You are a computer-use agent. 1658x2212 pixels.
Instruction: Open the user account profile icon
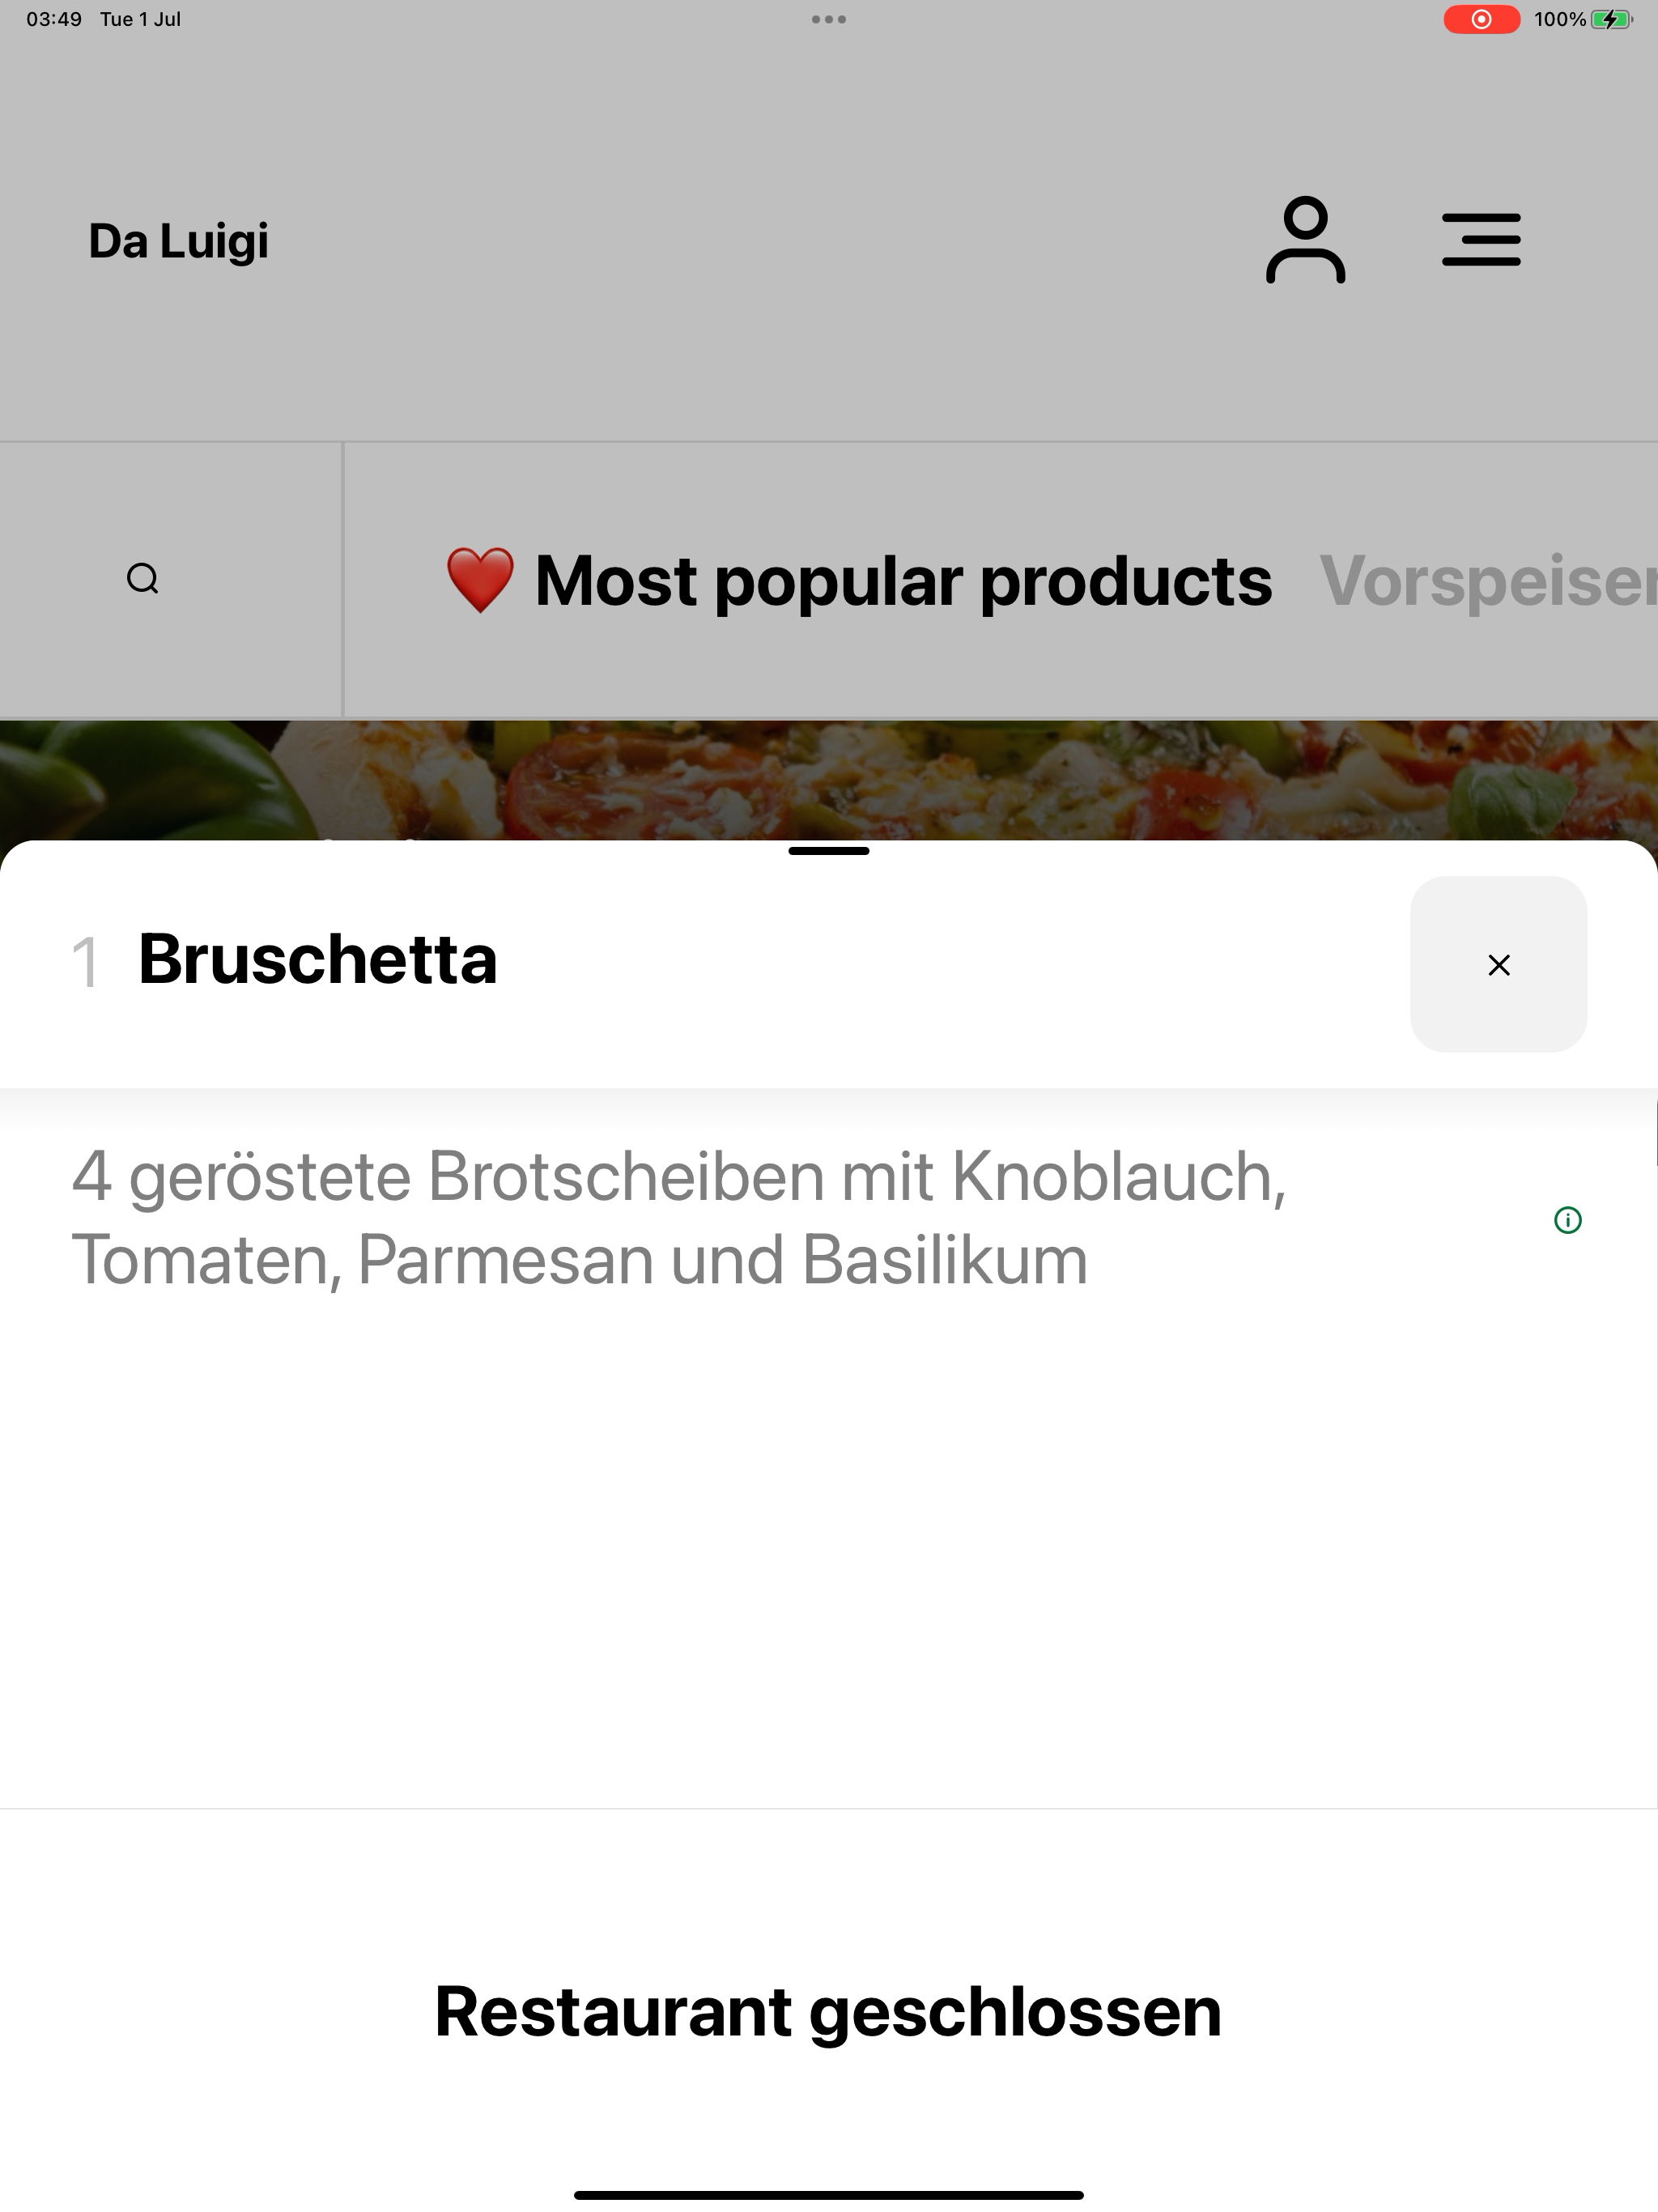click(1305, 240)
